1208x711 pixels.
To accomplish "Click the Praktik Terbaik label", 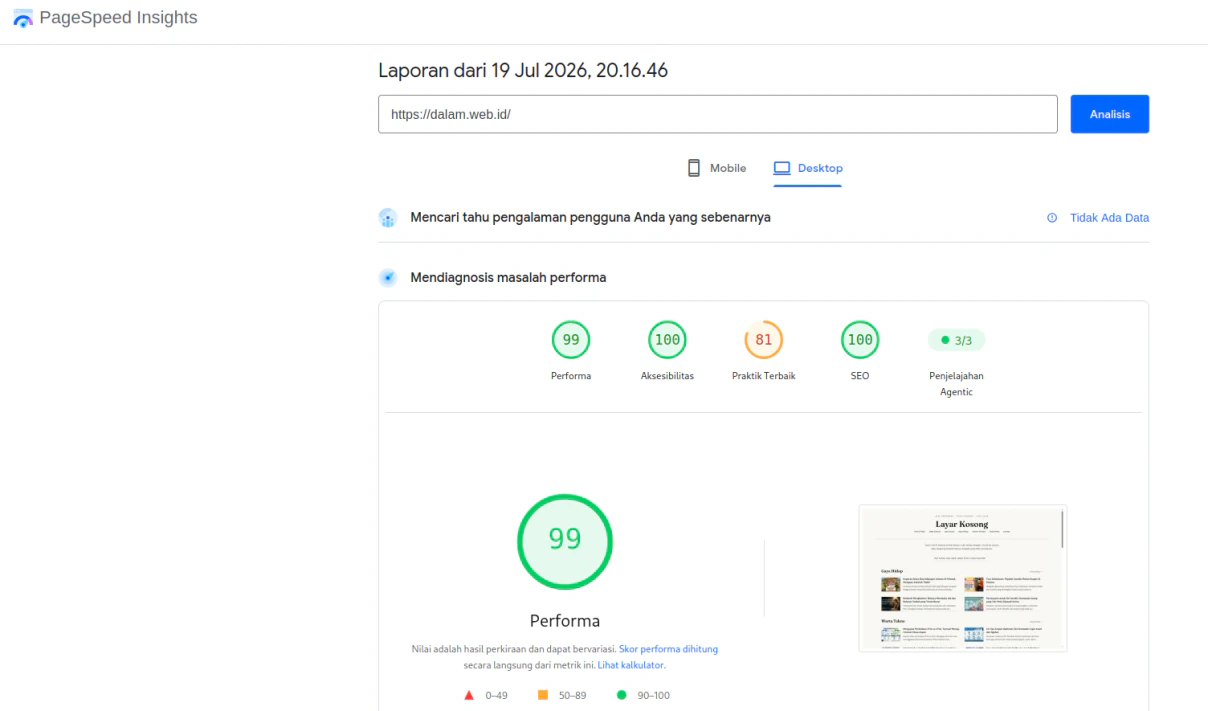I will coord(764,376).
